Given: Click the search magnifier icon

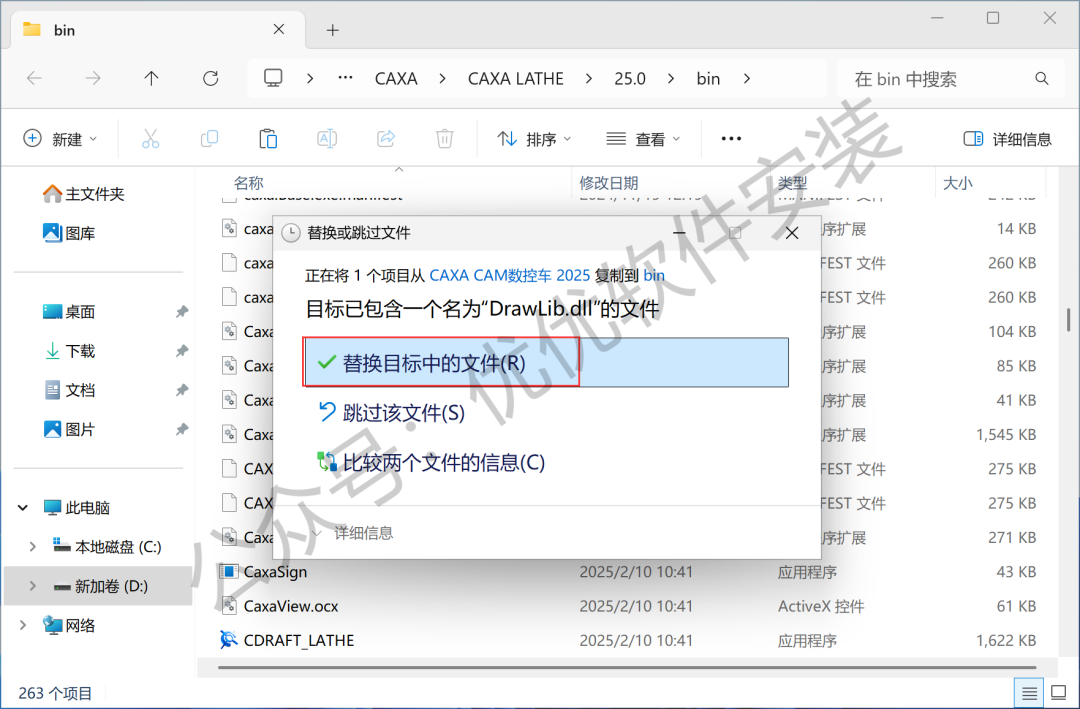Looking at the screenshot, I should coord(1041,79).
